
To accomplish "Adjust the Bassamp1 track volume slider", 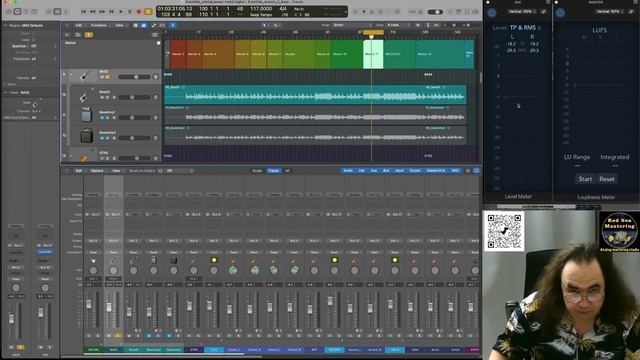I will (x=134, y=118).
